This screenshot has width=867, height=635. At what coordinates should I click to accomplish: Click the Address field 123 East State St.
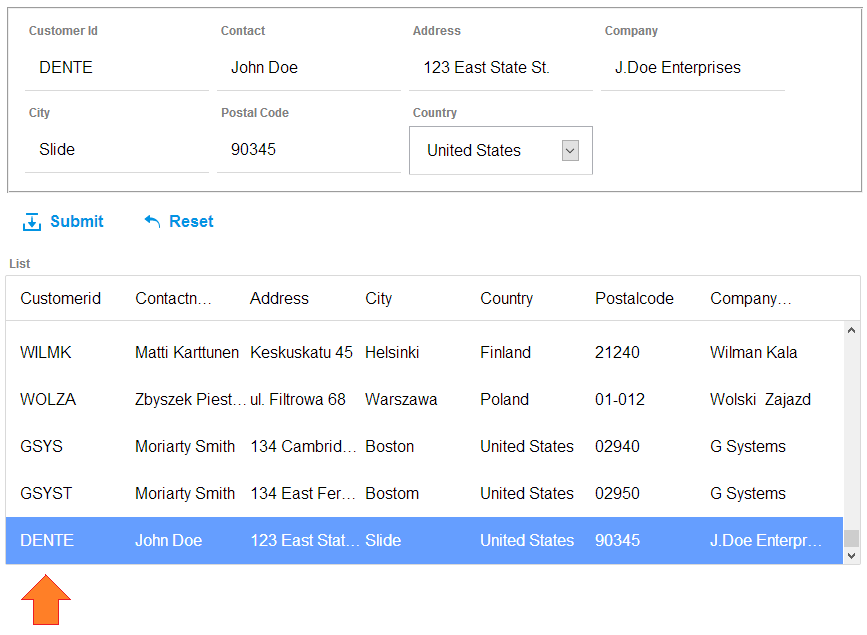click(x=500, y=67)
